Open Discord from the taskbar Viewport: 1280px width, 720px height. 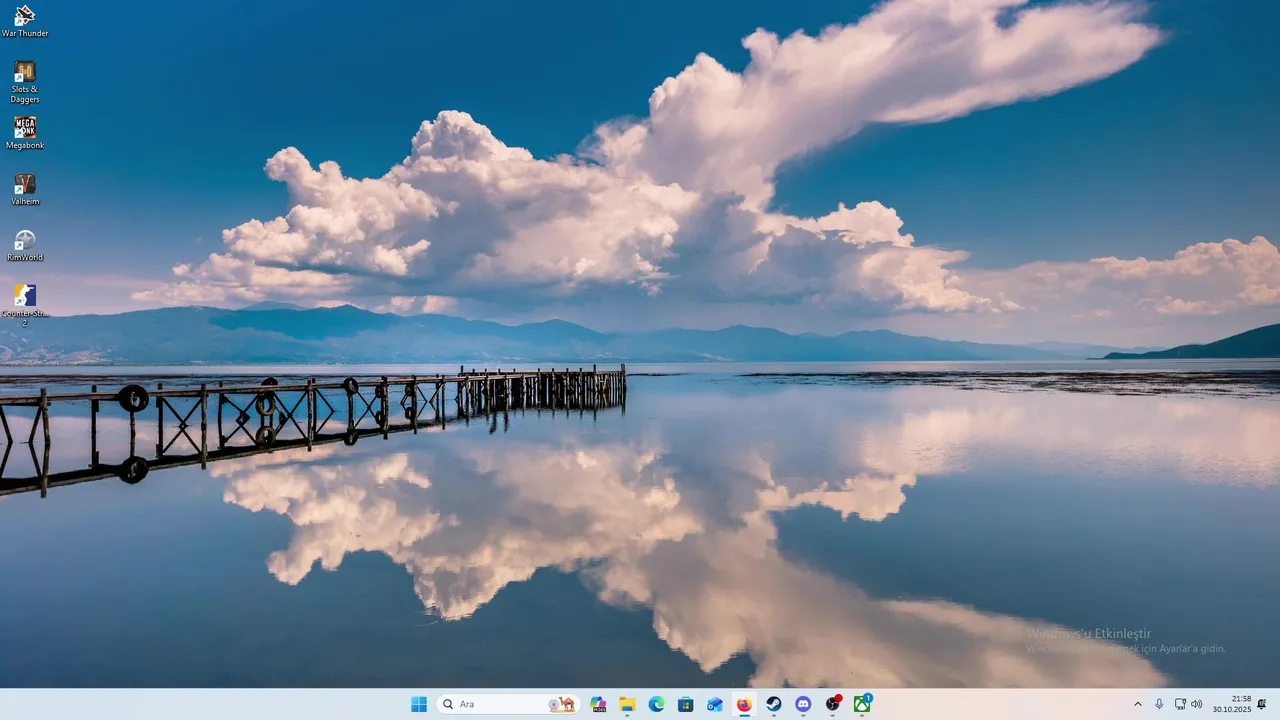803,704
